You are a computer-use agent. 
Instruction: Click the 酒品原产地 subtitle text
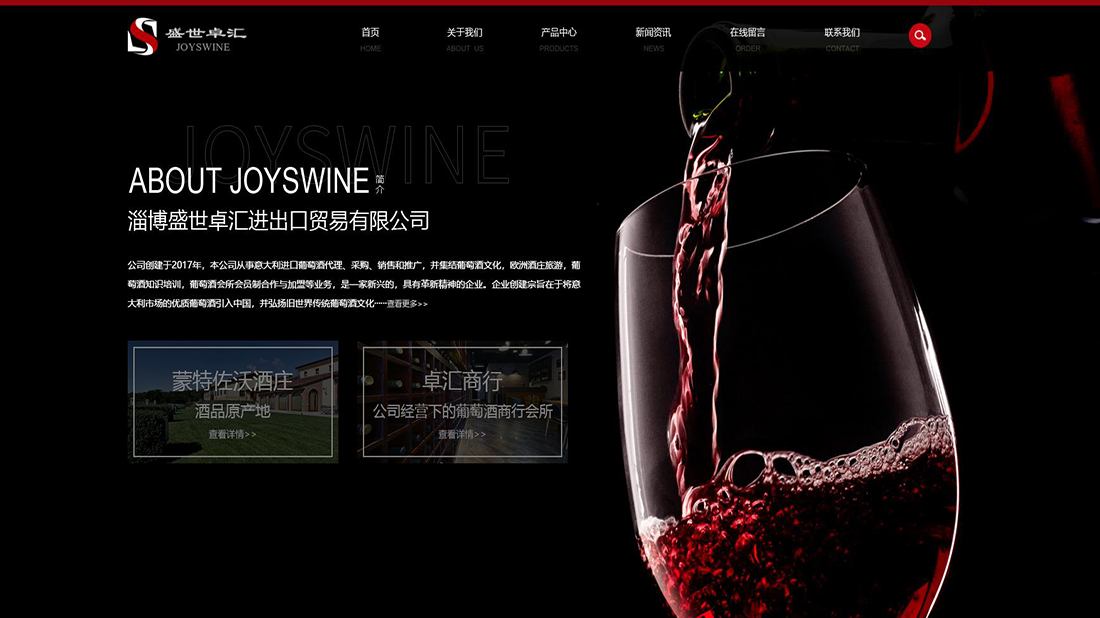(x=232, y=411)
